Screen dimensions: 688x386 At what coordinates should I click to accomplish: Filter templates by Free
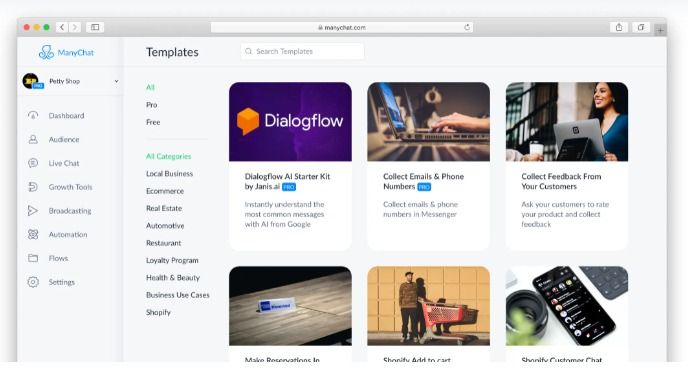click(x=153, y=122)
